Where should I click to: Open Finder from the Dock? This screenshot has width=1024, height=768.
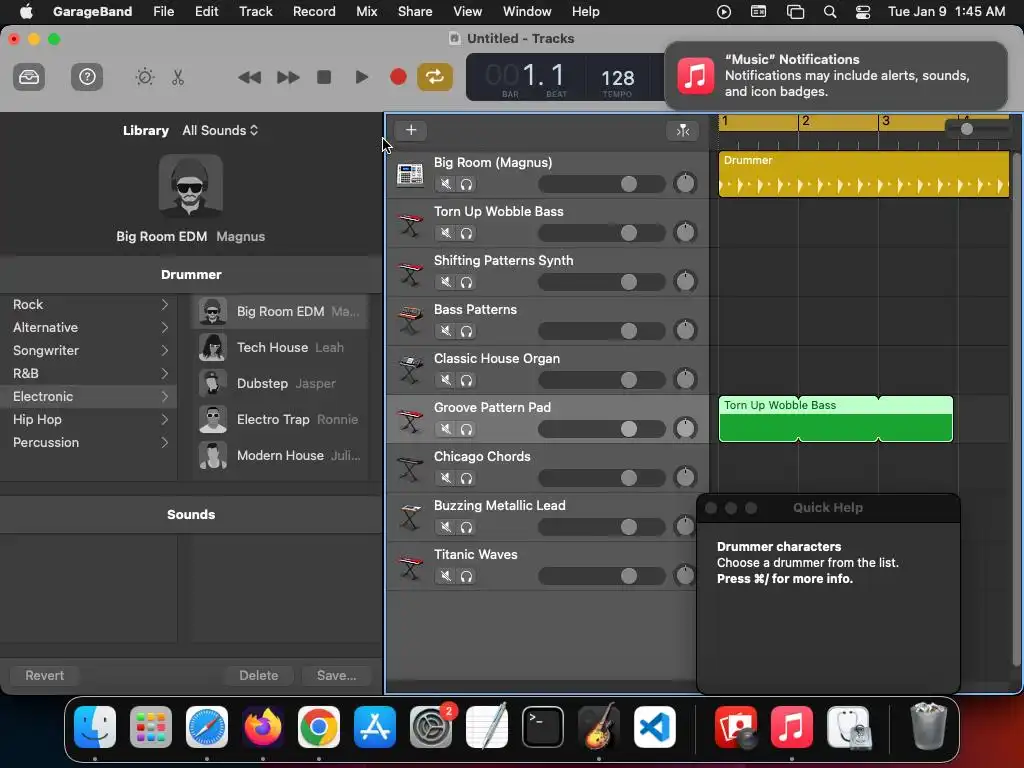(95, 726)
